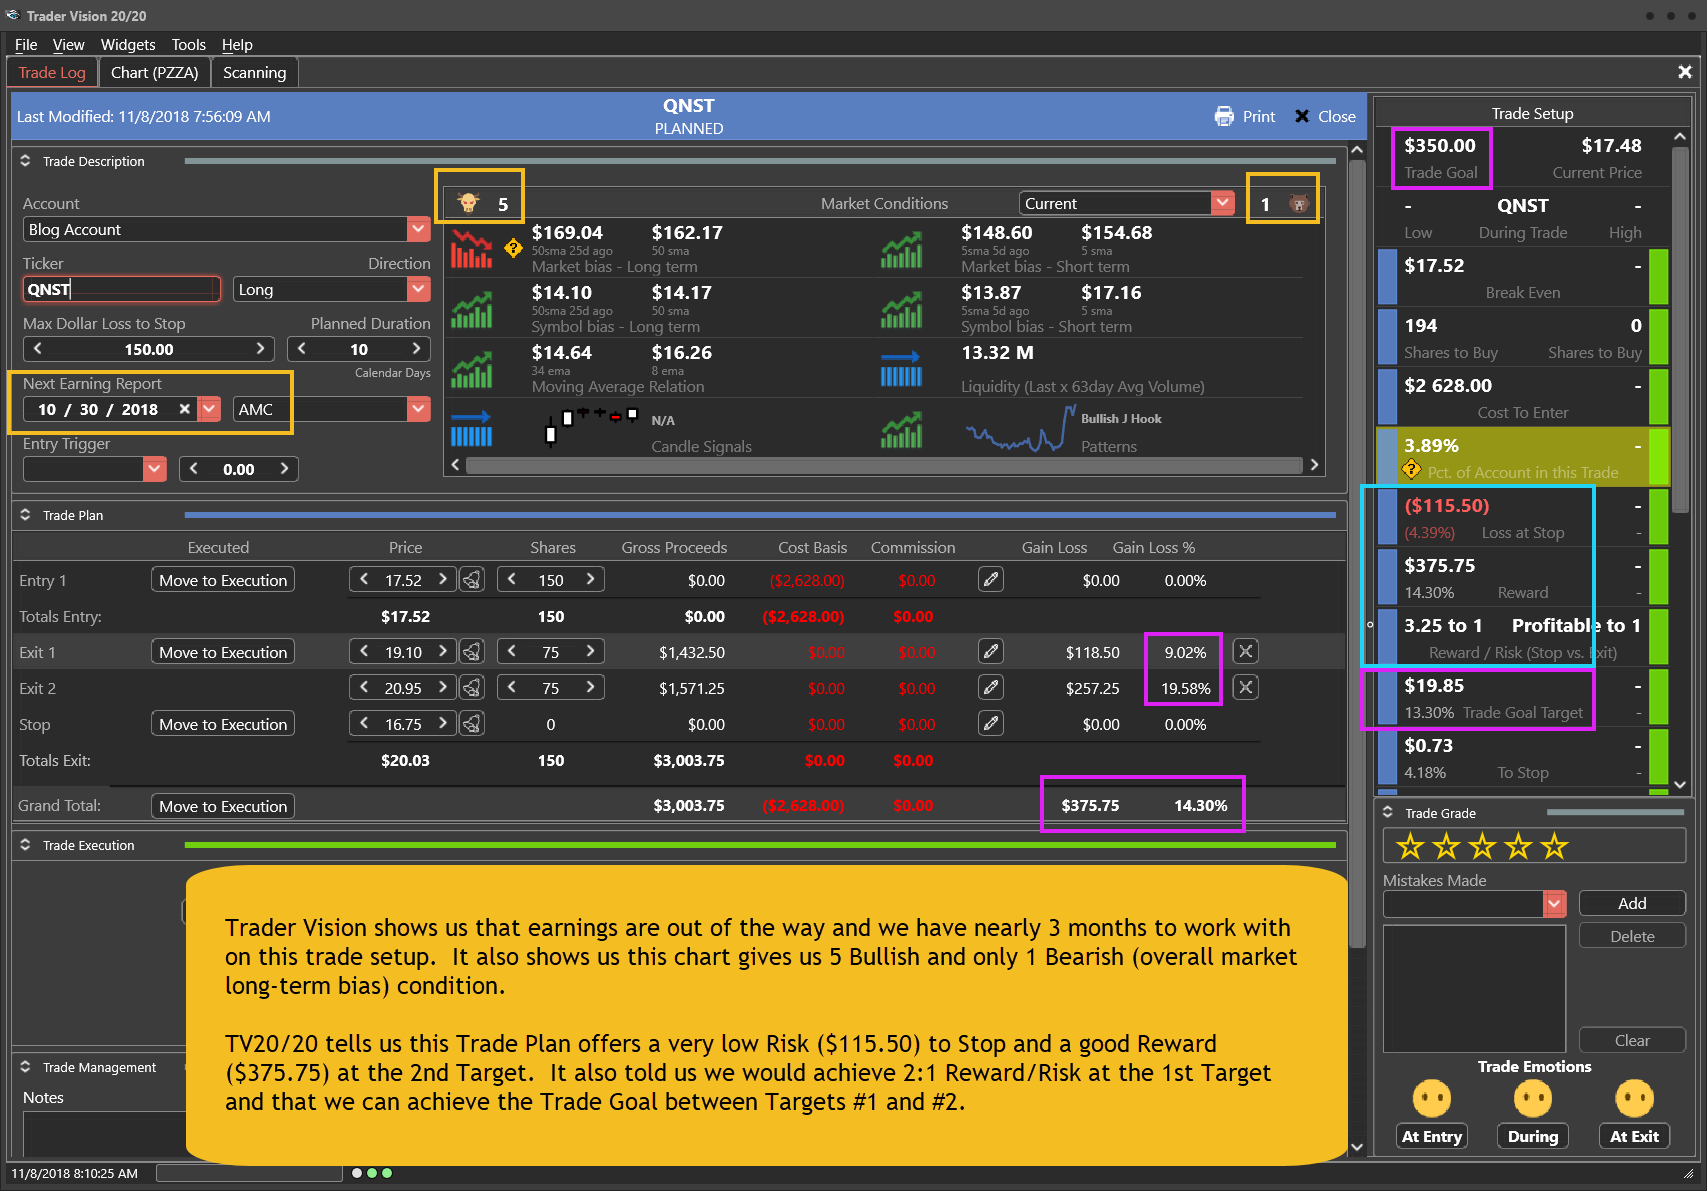Collapse the Trade Plan section

tap(25, 514)
